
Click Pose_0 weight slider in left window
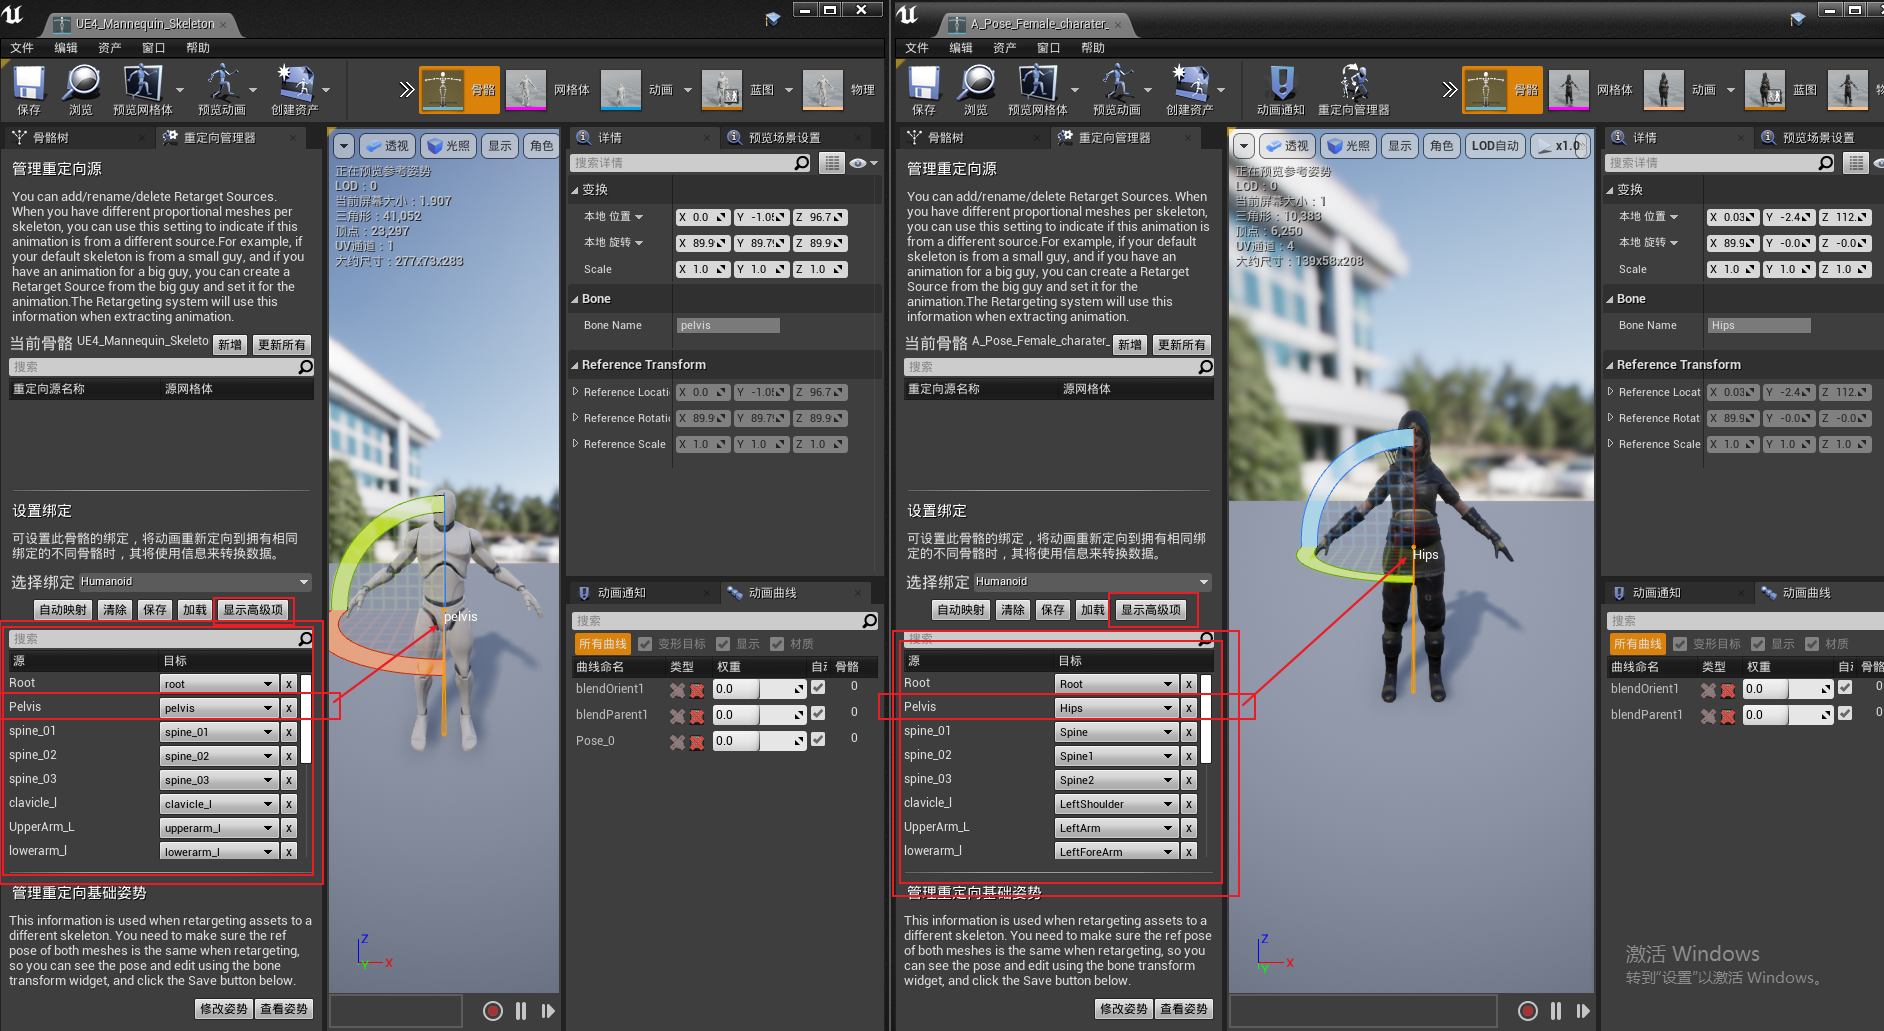tap(759, 741)
